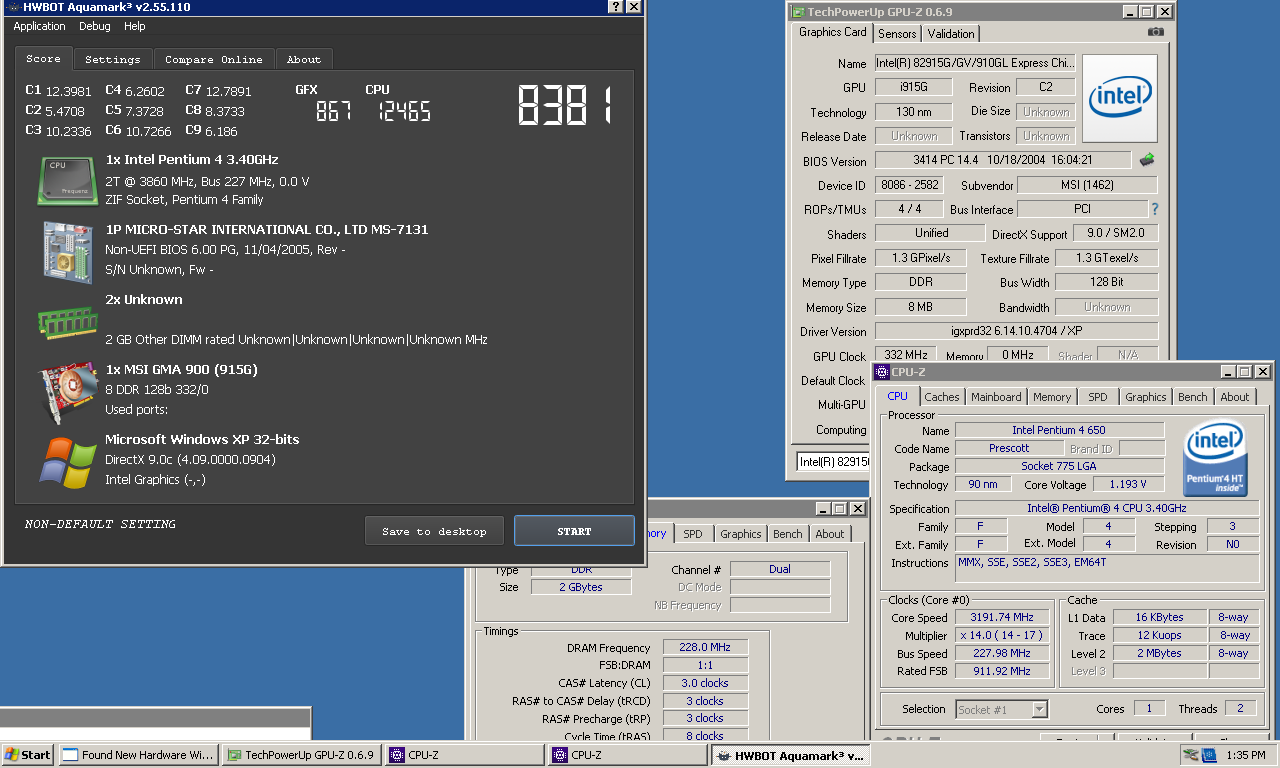Screen dimensions: 1280x768
Task: Open the GPU selection dropdown at GPU-Z bottom
Action: pos(833,461)
